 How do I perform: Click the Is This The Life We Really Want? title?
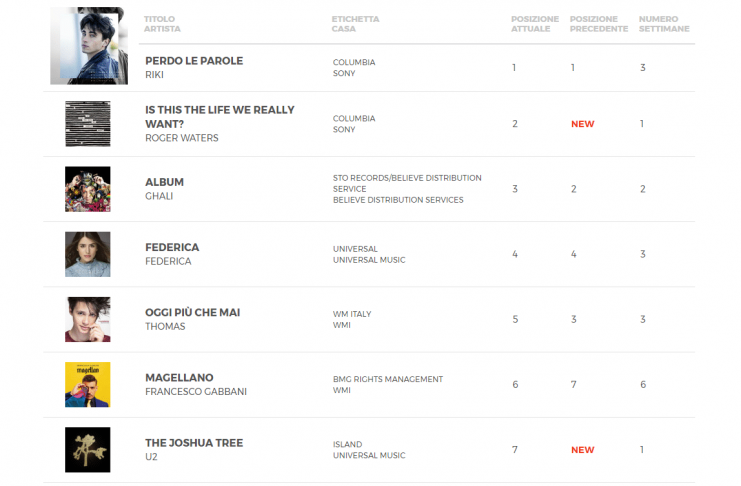point(220,117)
